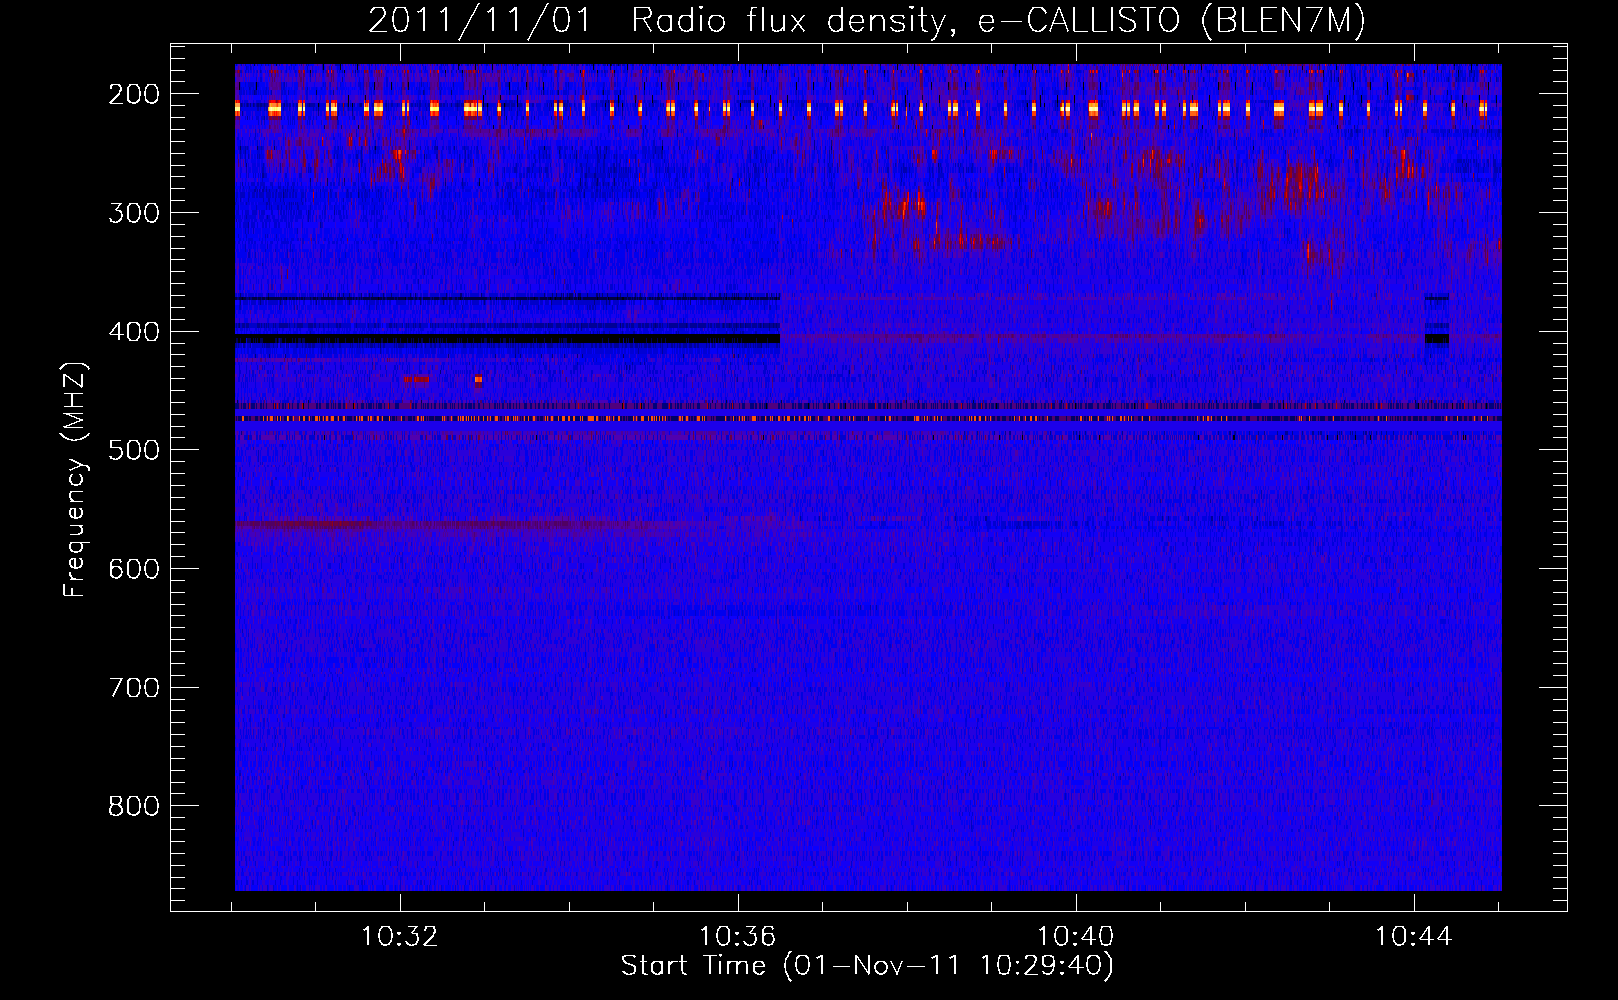1618x1000 pixels.
Task: Click the 'Frequency (MHZ)' axis label
Action: [x=75, y=479]
